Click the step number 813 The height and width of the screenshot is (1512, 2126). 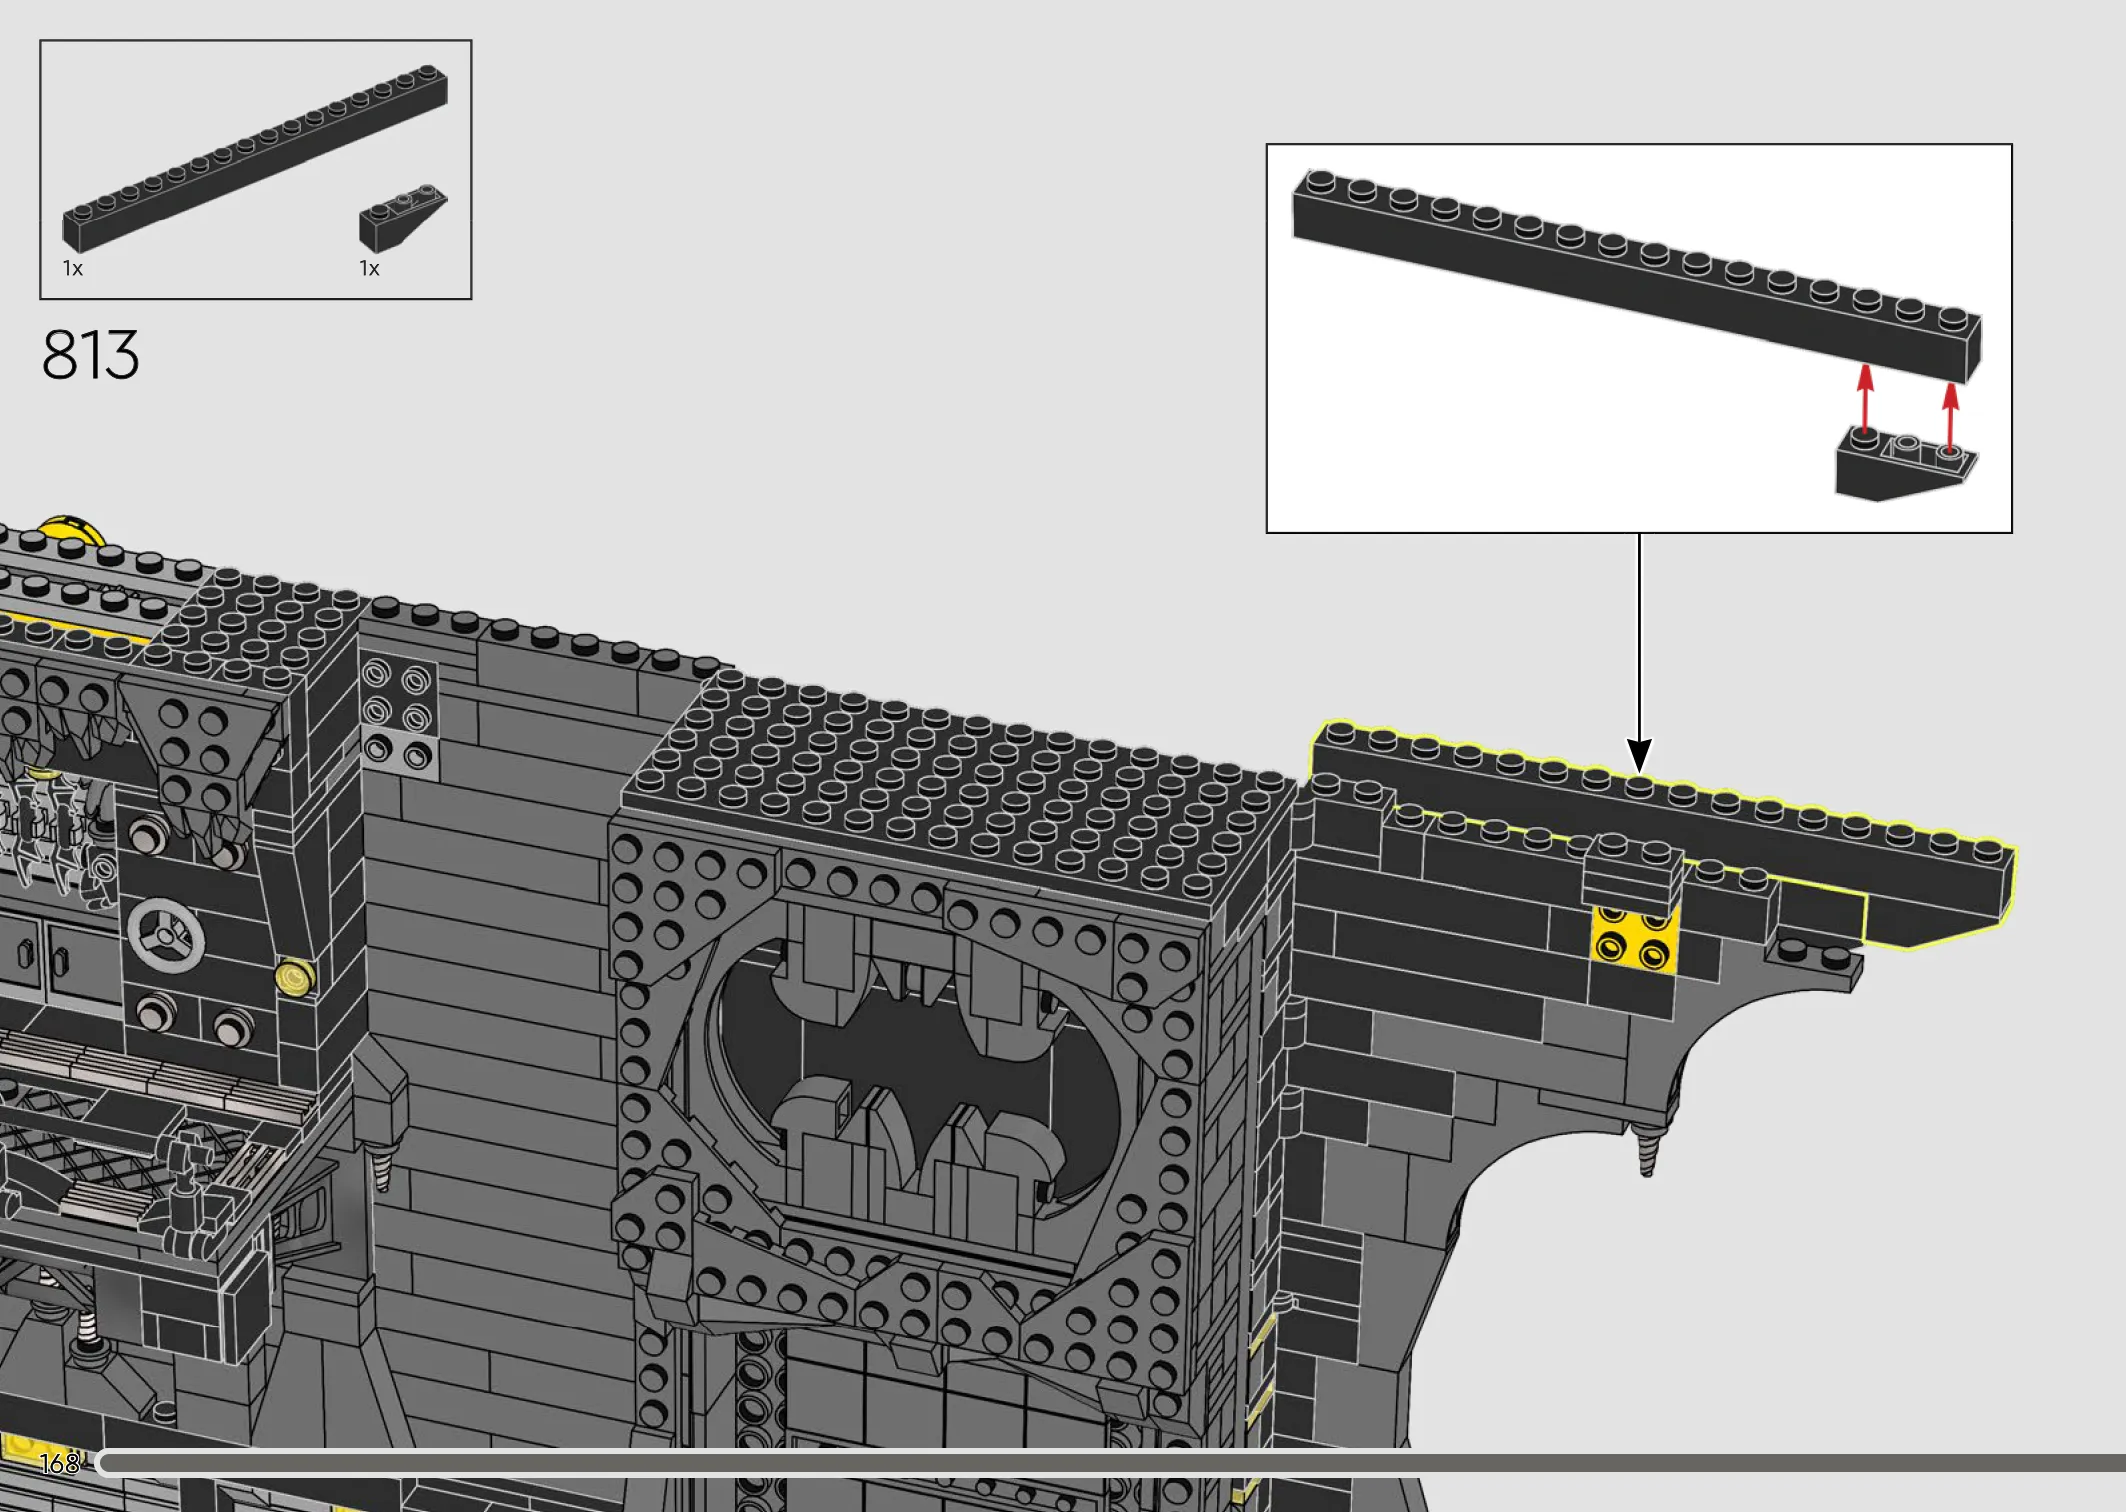[90, 355]
